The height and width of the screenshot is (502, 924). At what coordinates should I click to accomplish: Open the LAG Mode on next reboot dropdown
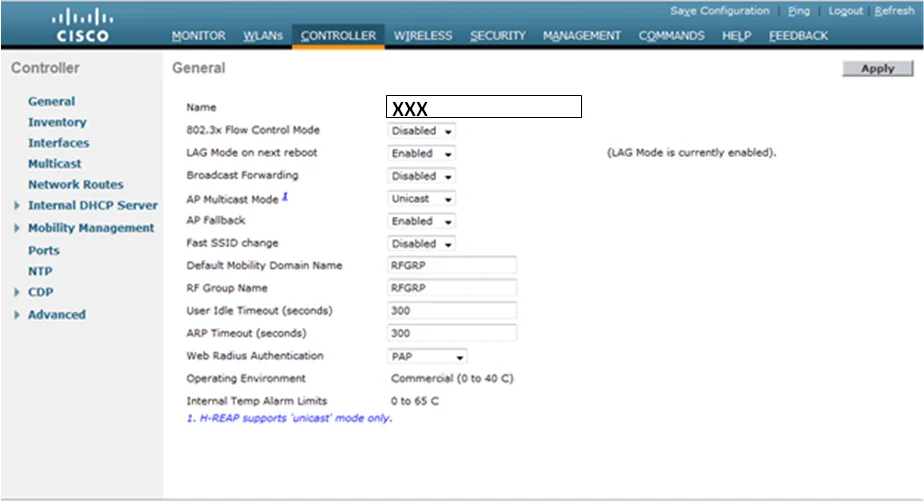(x=421, y=154)
